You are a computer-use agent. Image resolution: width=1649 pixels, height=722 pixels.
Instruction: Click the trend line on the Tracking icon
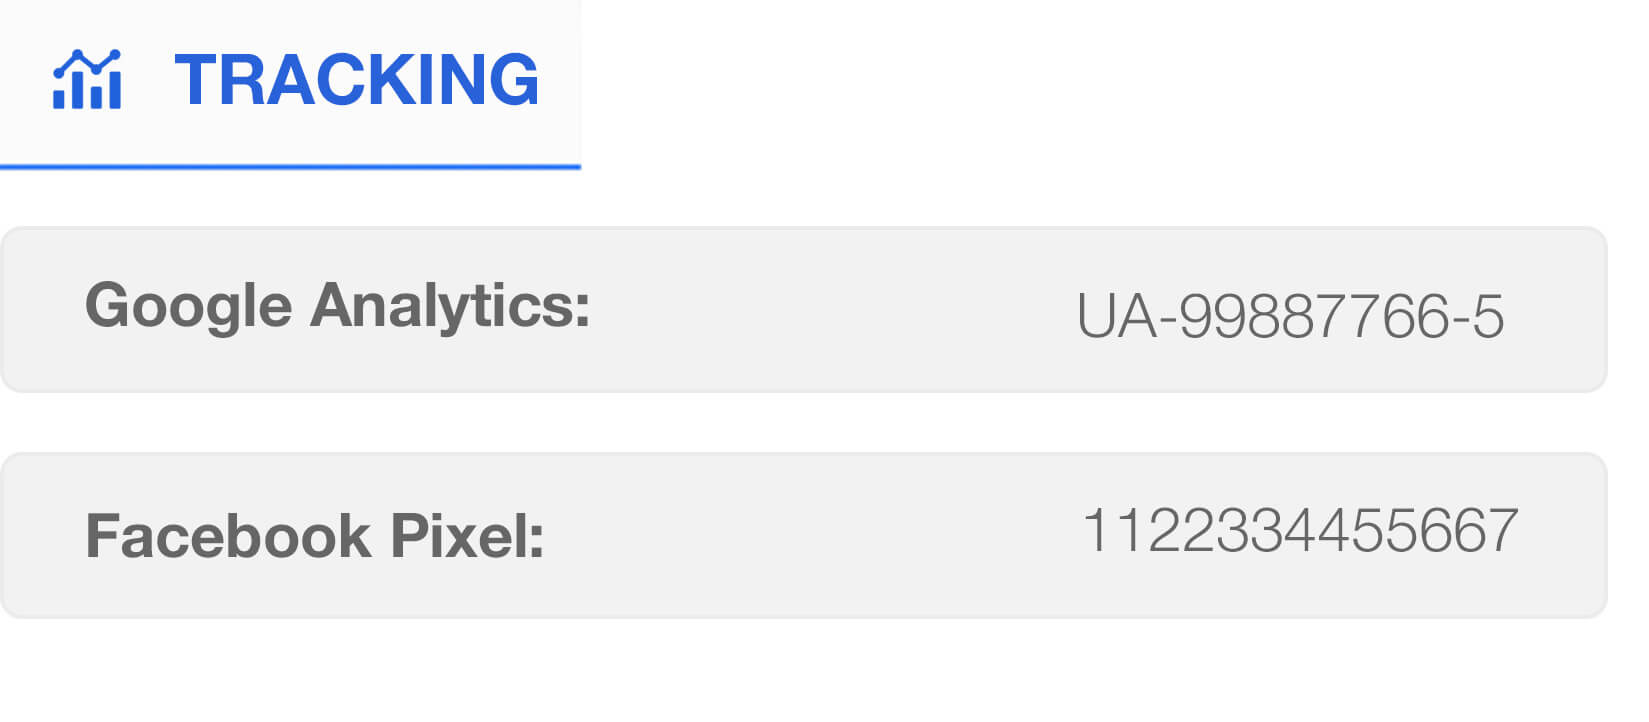87,62
